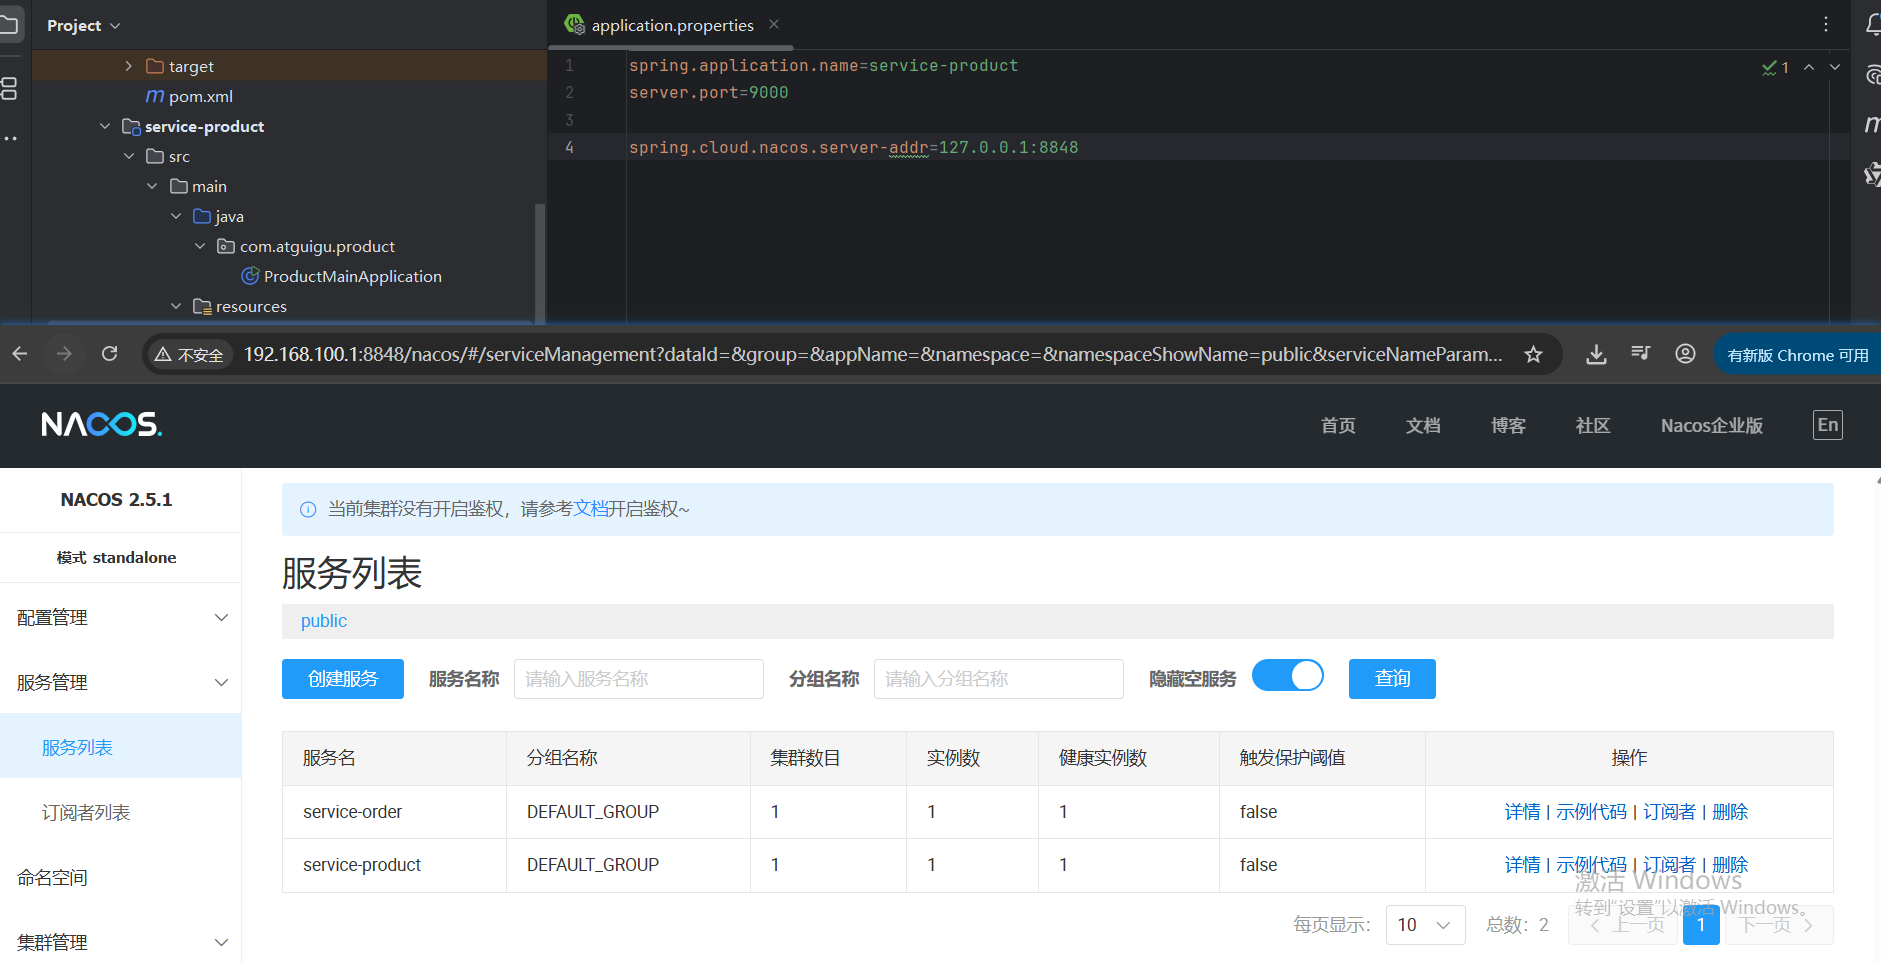The height and width of the screenshot is (963, 1881).
Task: Open 首页 in Nacos header
Action: [1338, 426]
